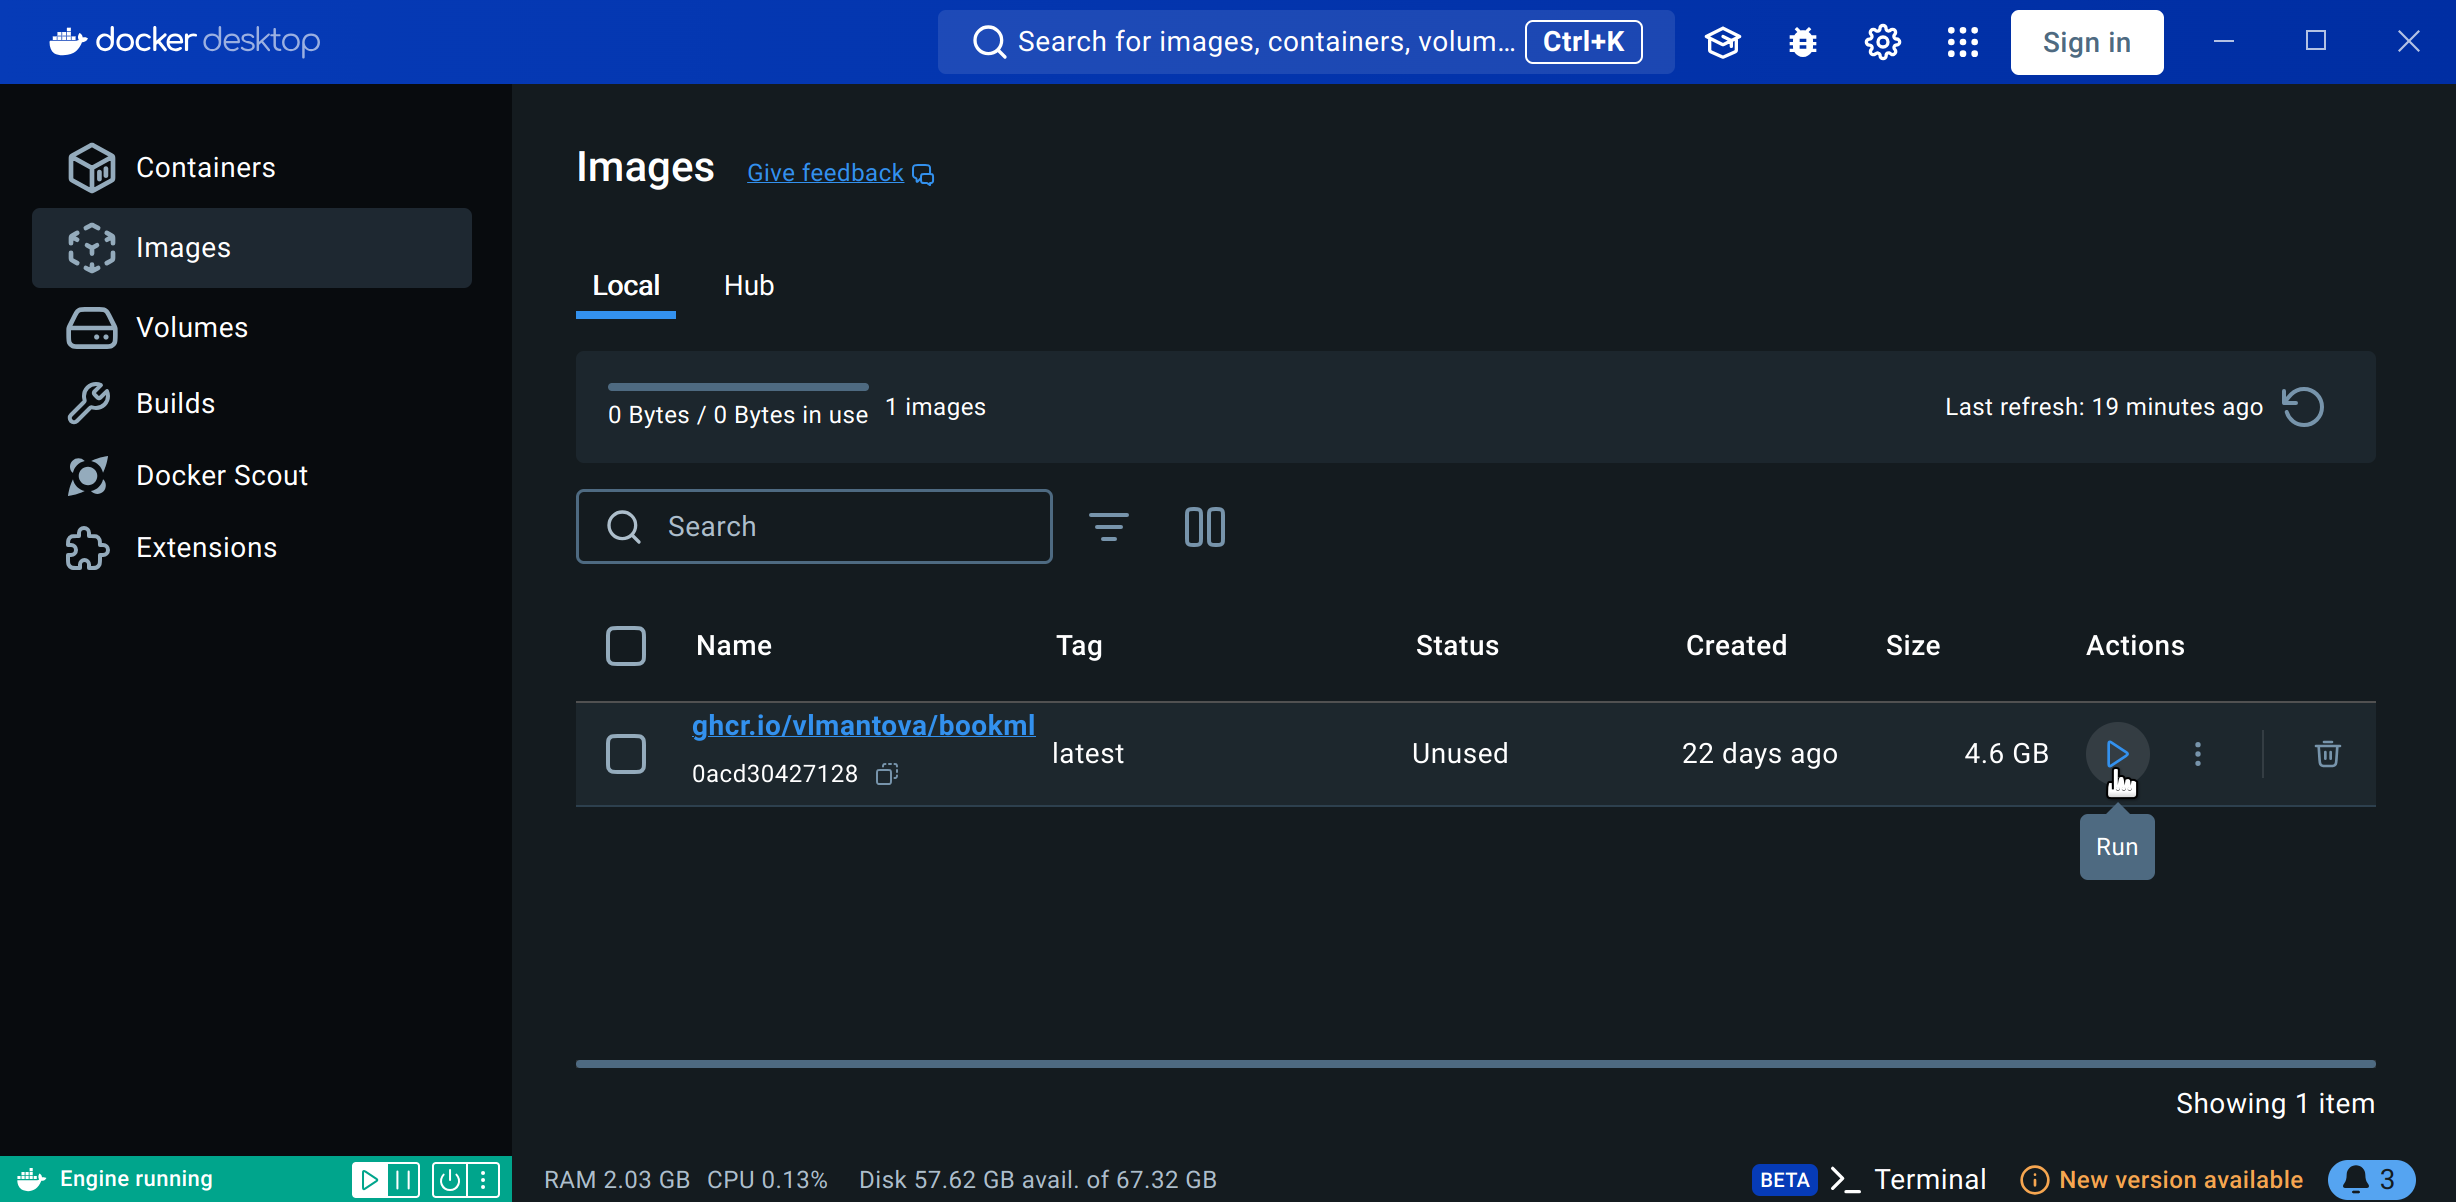
Task: Check the bookml image row checkbox
Action: 626,754
